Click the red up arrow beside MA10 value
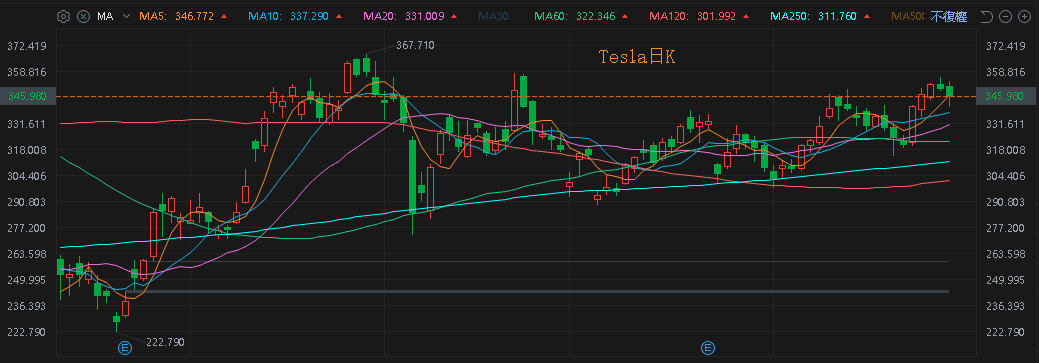The height and width of the screenshot is (363, 1039). point(339,17)
